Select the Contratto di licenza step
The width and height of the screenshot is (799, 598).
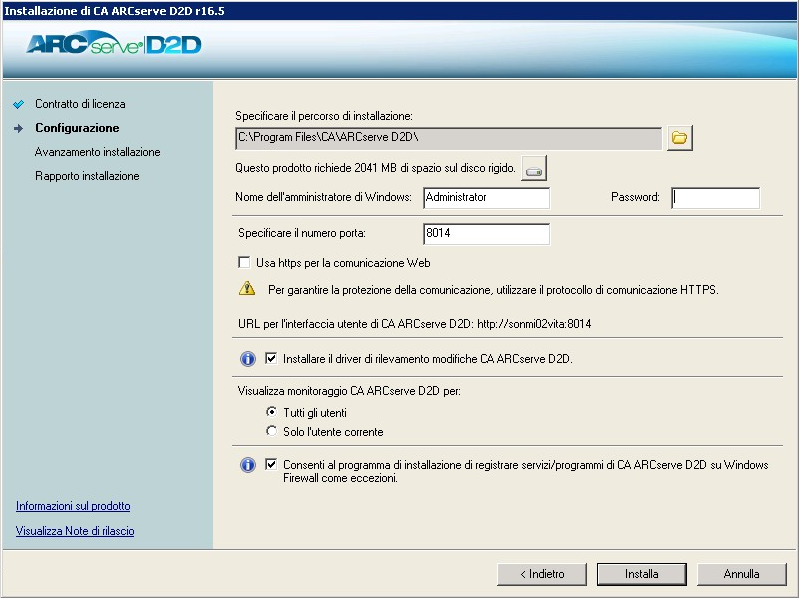point(80,104)
